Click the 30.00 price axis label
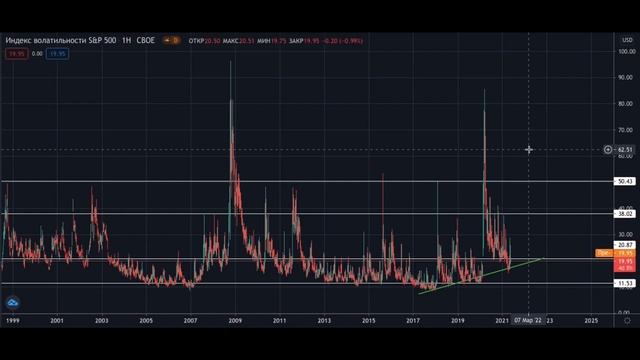 627,234
